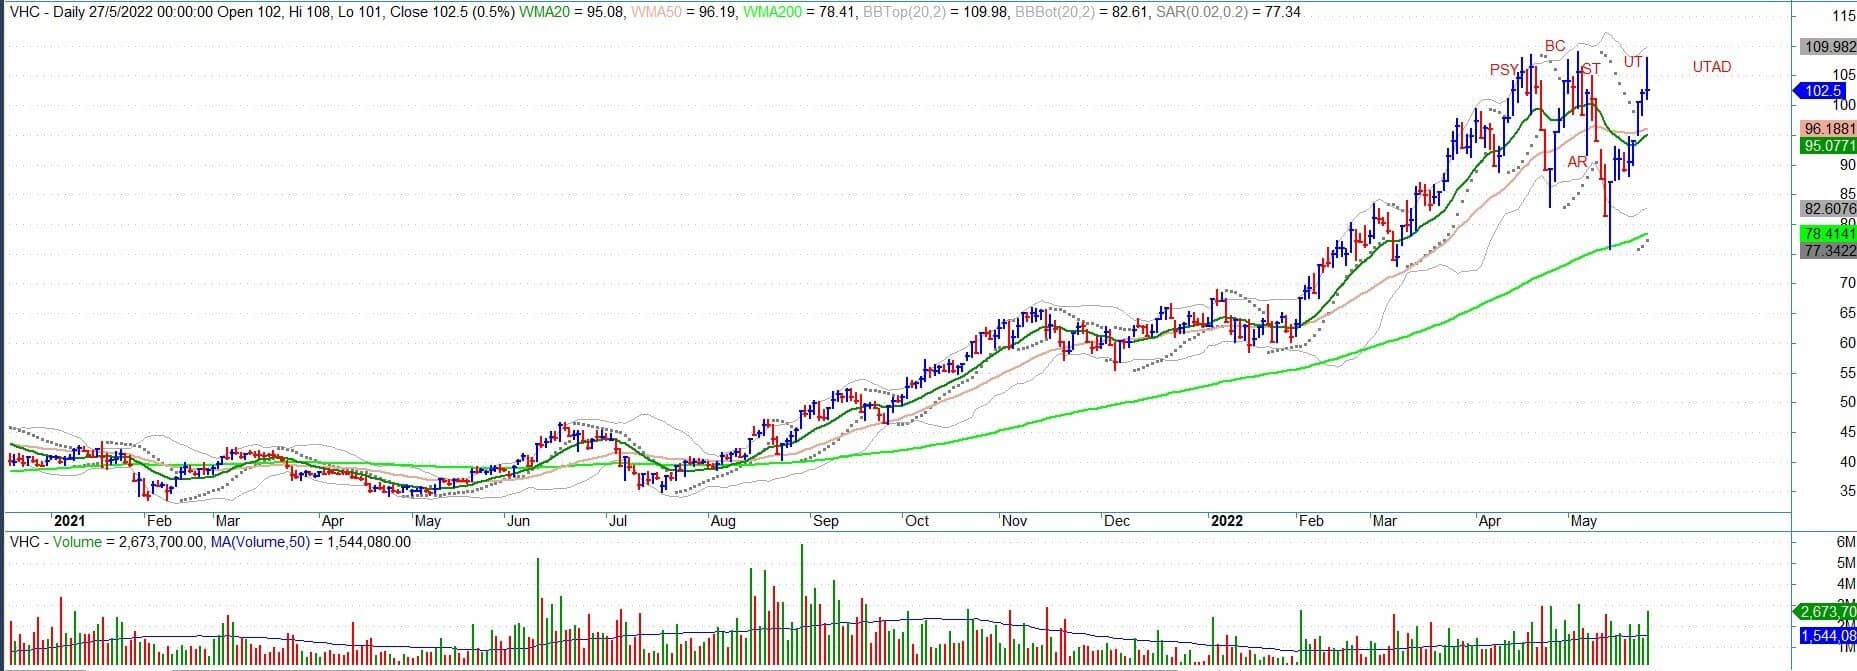Image resolution: width=1857 pixels, height=671 pixels.
Task: Click the 109.982 upper band price tag
Action: pos(1828,47)
